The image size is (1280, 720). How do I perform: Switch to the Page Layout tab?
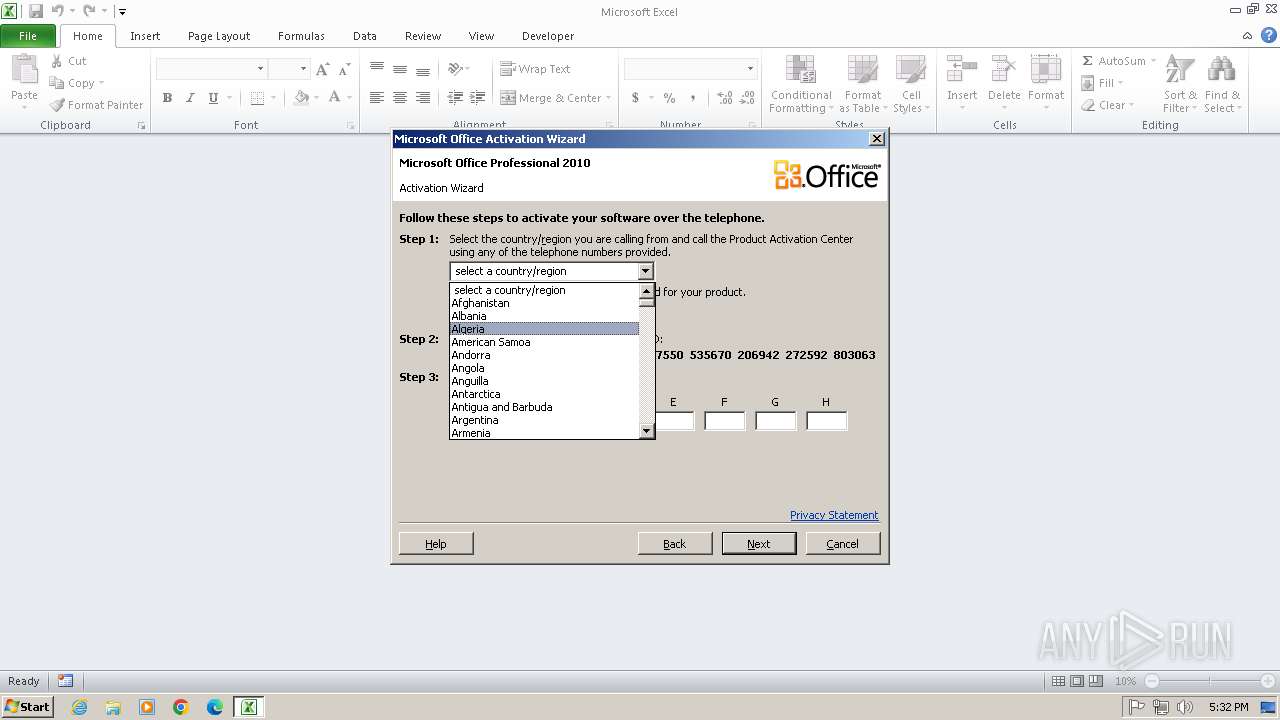pyautogui.click(x=219, y=36)
